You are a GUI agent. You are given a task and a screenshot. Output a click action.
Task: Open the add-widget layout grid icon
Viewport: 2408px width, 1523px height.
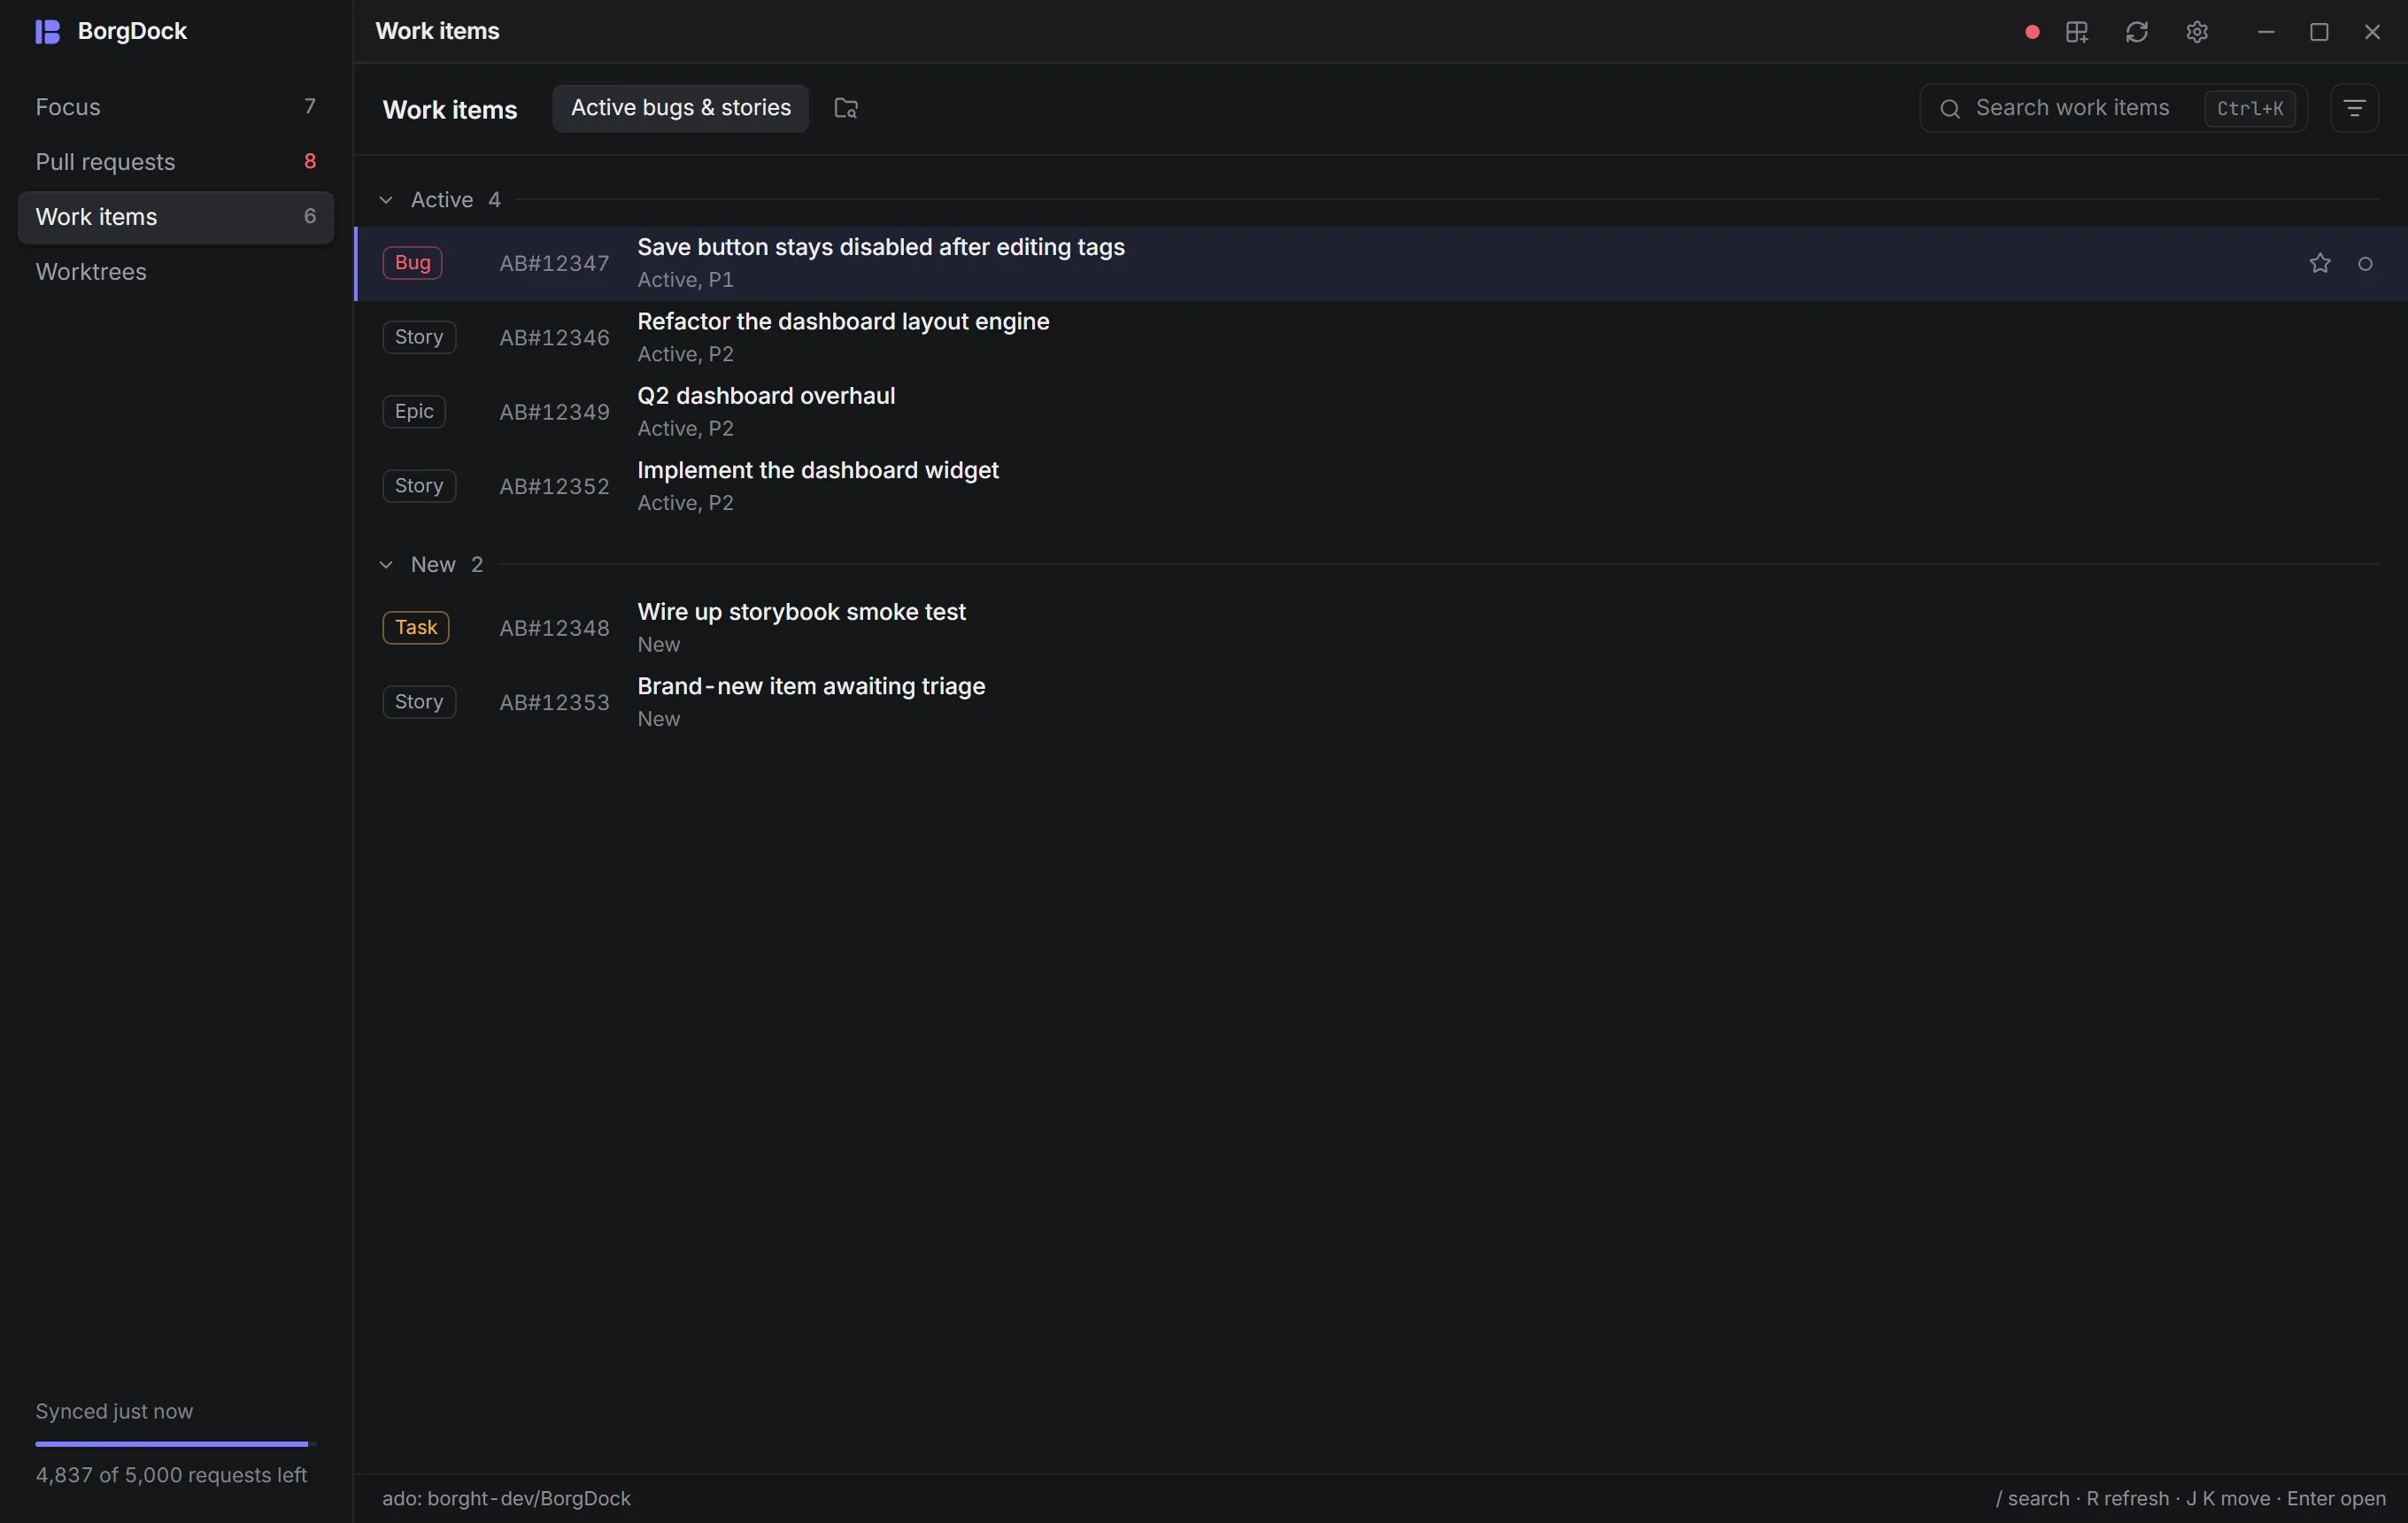coord(2077,32)
